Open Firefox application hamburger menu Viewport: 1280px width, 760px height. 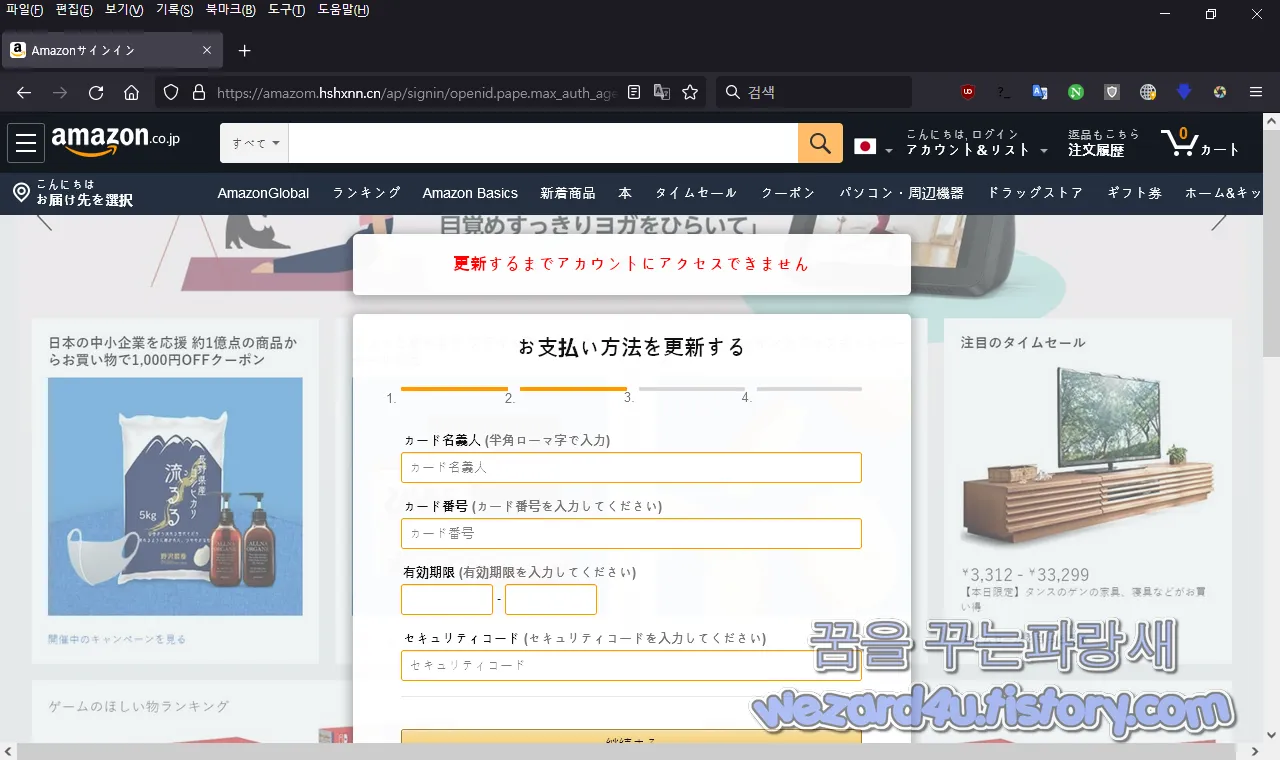(1256, 92)
